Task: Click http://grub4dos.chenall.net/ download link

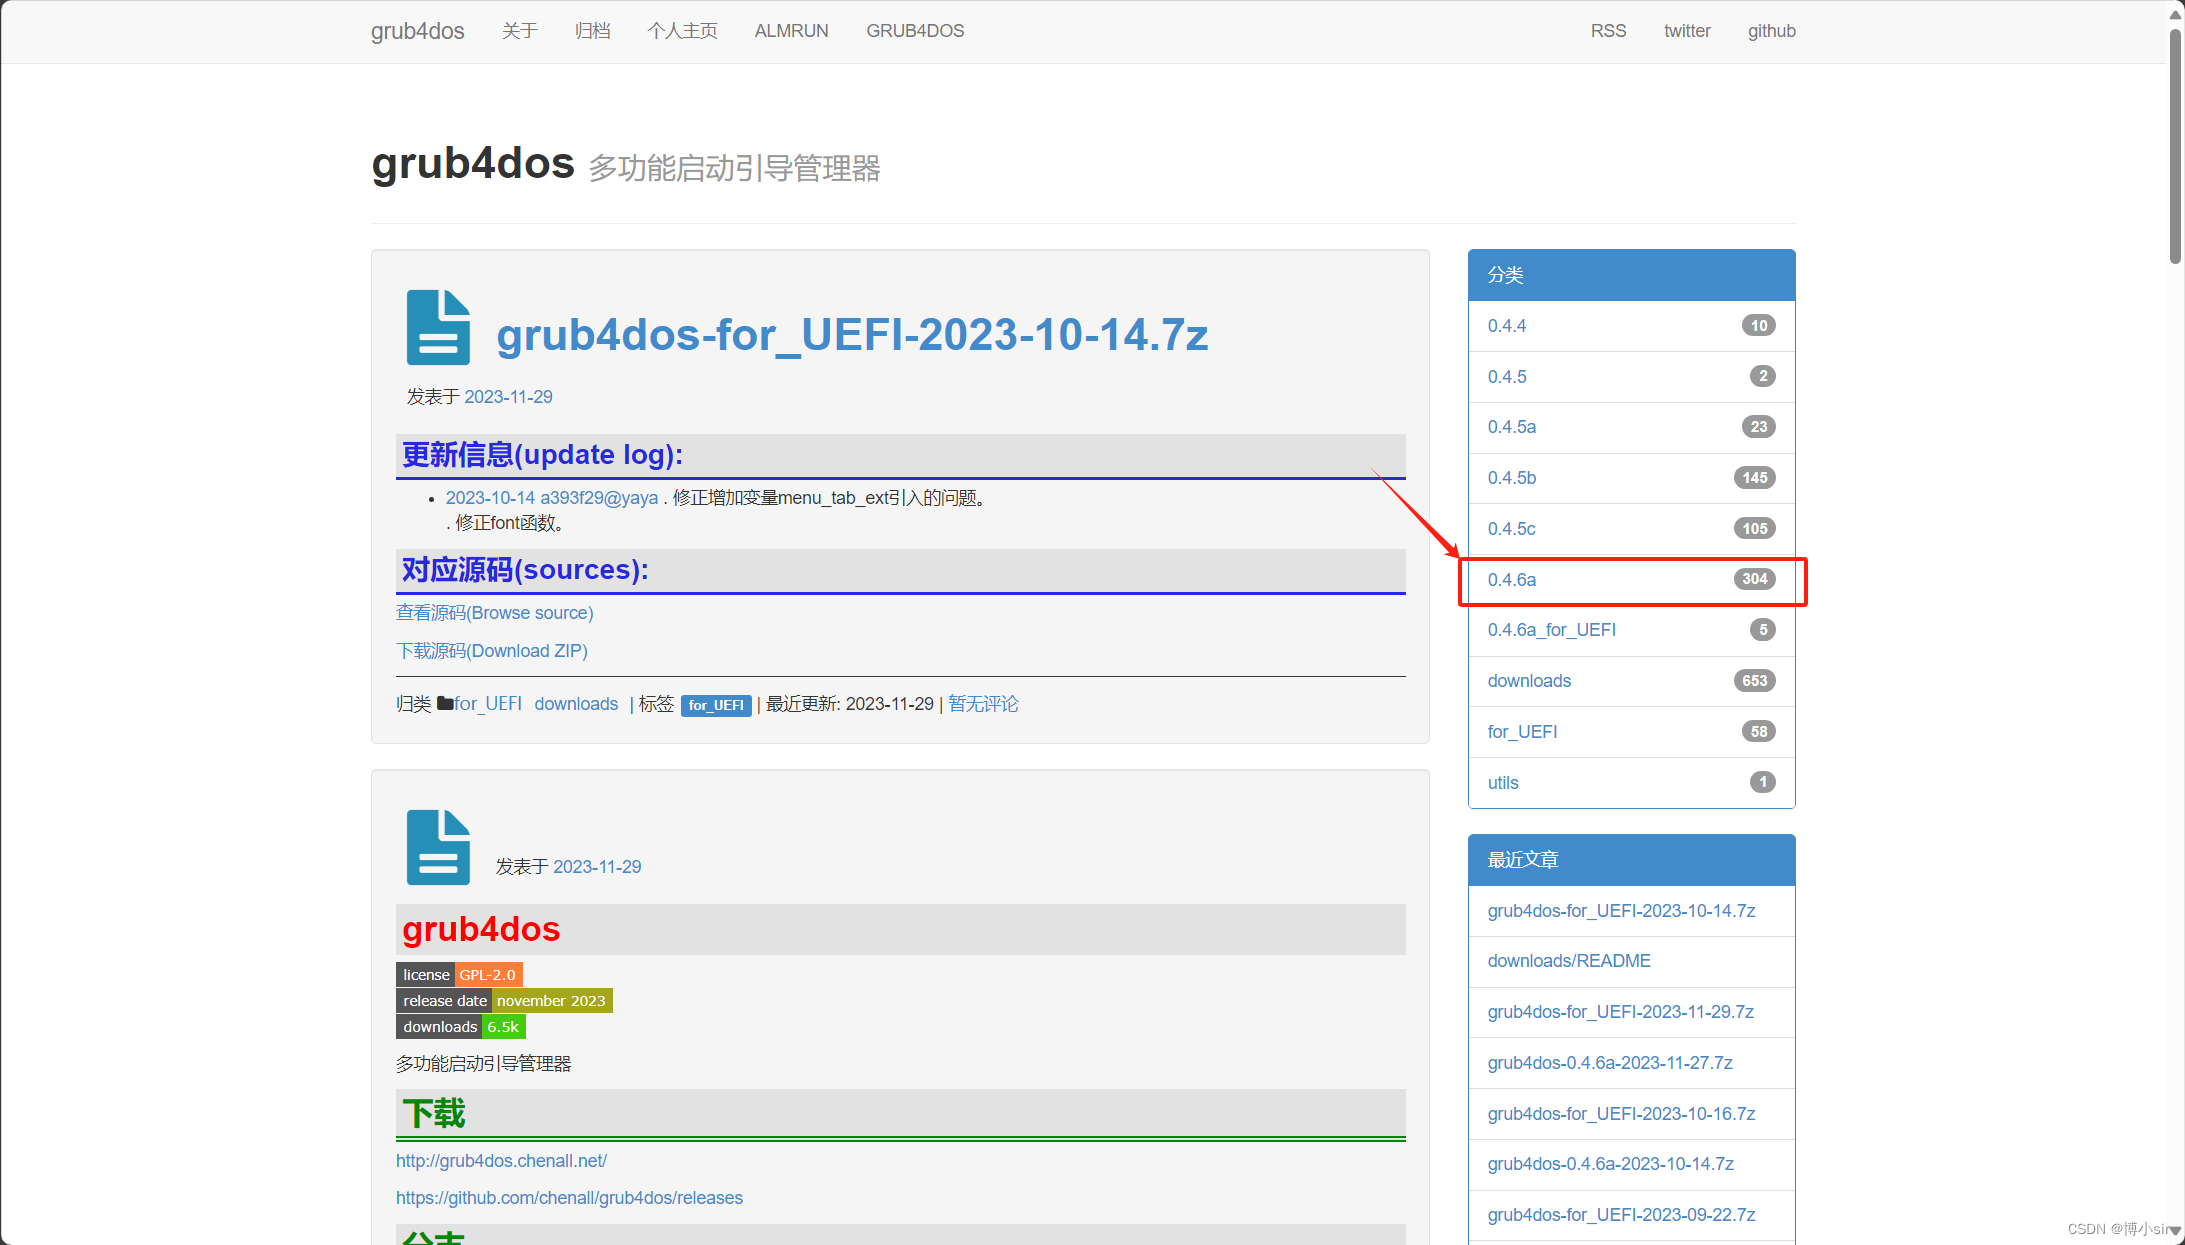Action: (501, 1160)
